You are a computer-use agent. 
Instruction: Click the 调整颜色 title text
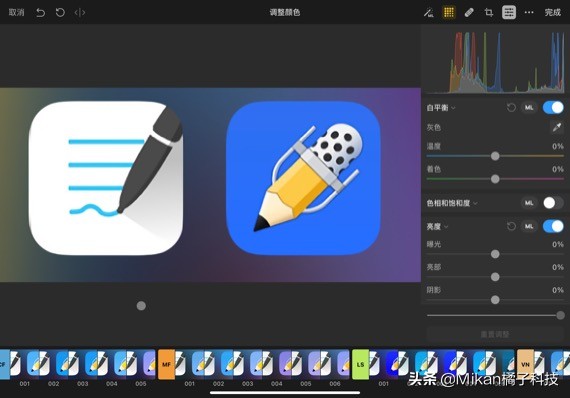285,12
